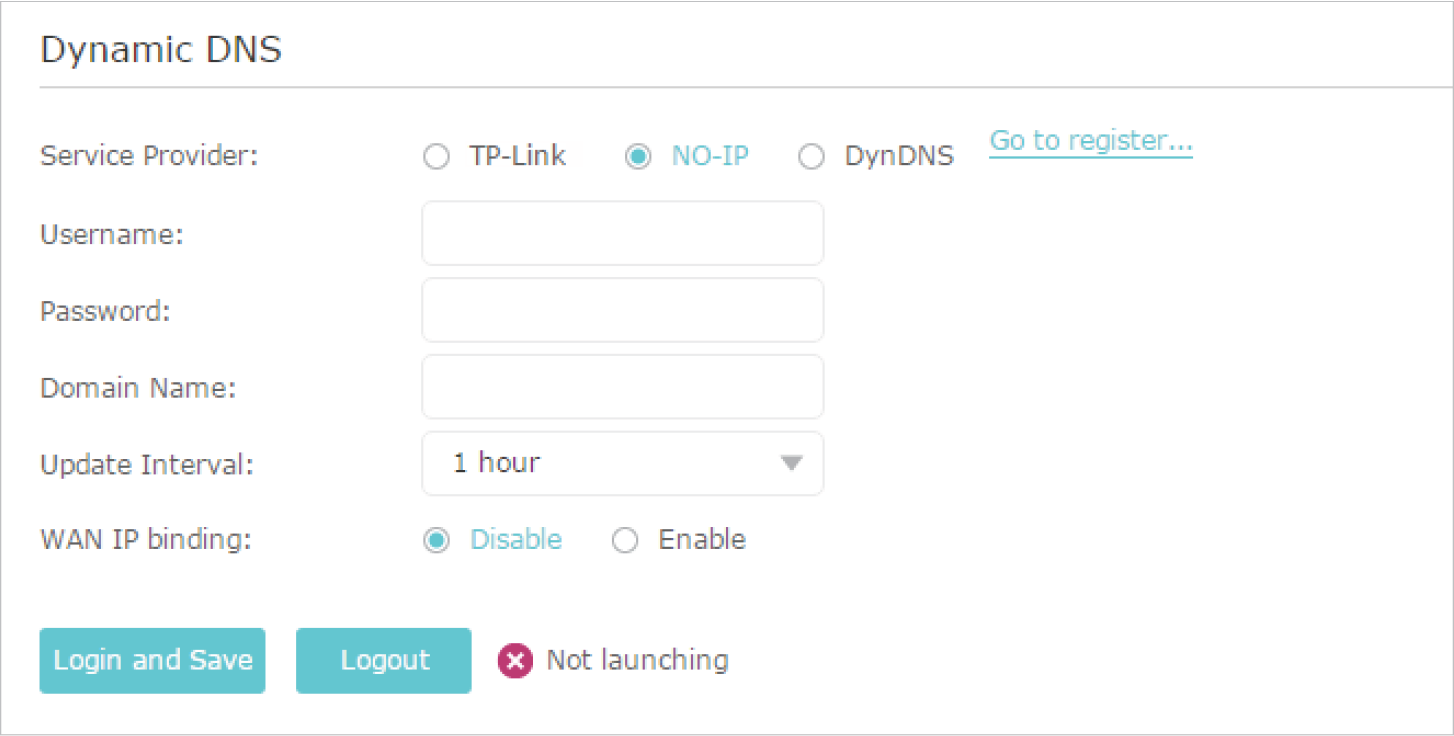
Task: Click the Update Interval label text
Action: 147,464
